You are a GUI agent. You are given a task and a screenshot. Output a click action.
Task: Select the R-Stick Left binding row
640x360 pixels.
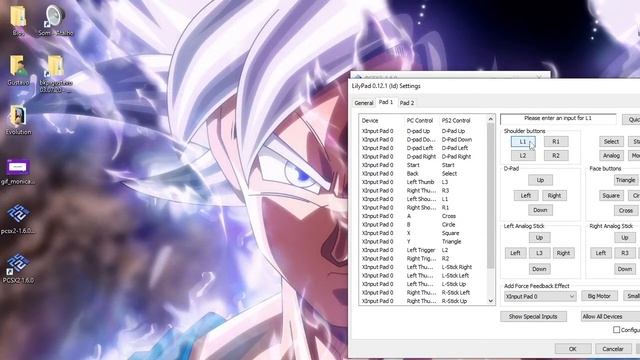pyautogui.click(x=423, y=293)
